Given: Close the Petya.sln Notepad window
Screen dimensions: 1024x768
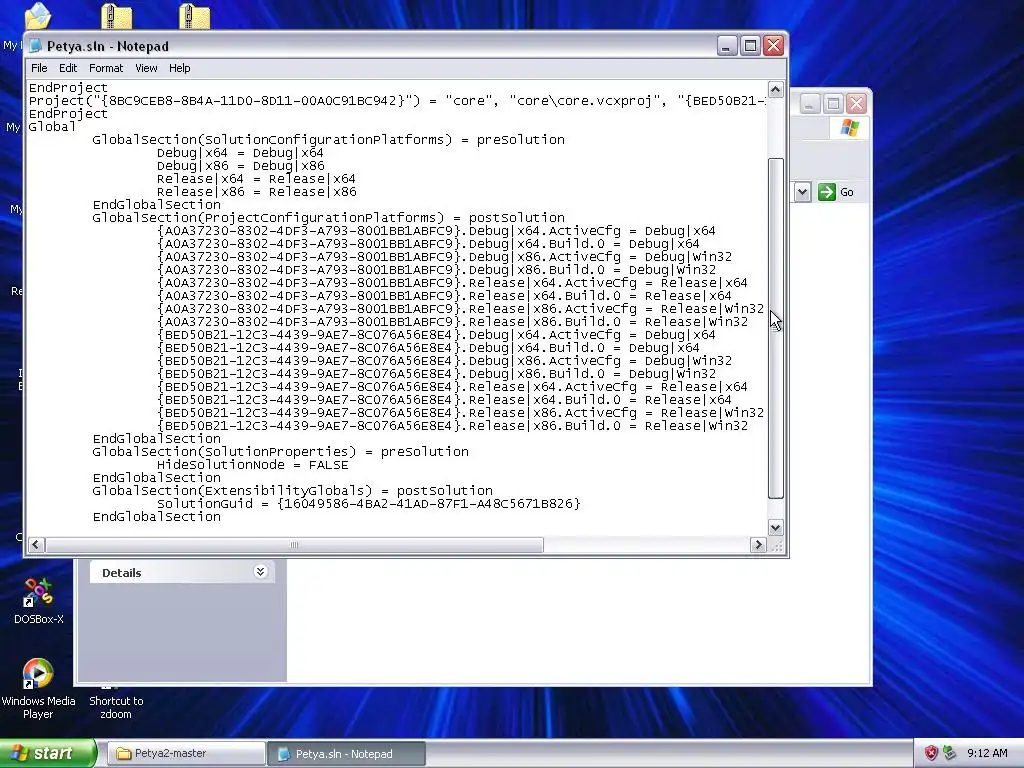Looking at the screenshot, I should 774,46.
